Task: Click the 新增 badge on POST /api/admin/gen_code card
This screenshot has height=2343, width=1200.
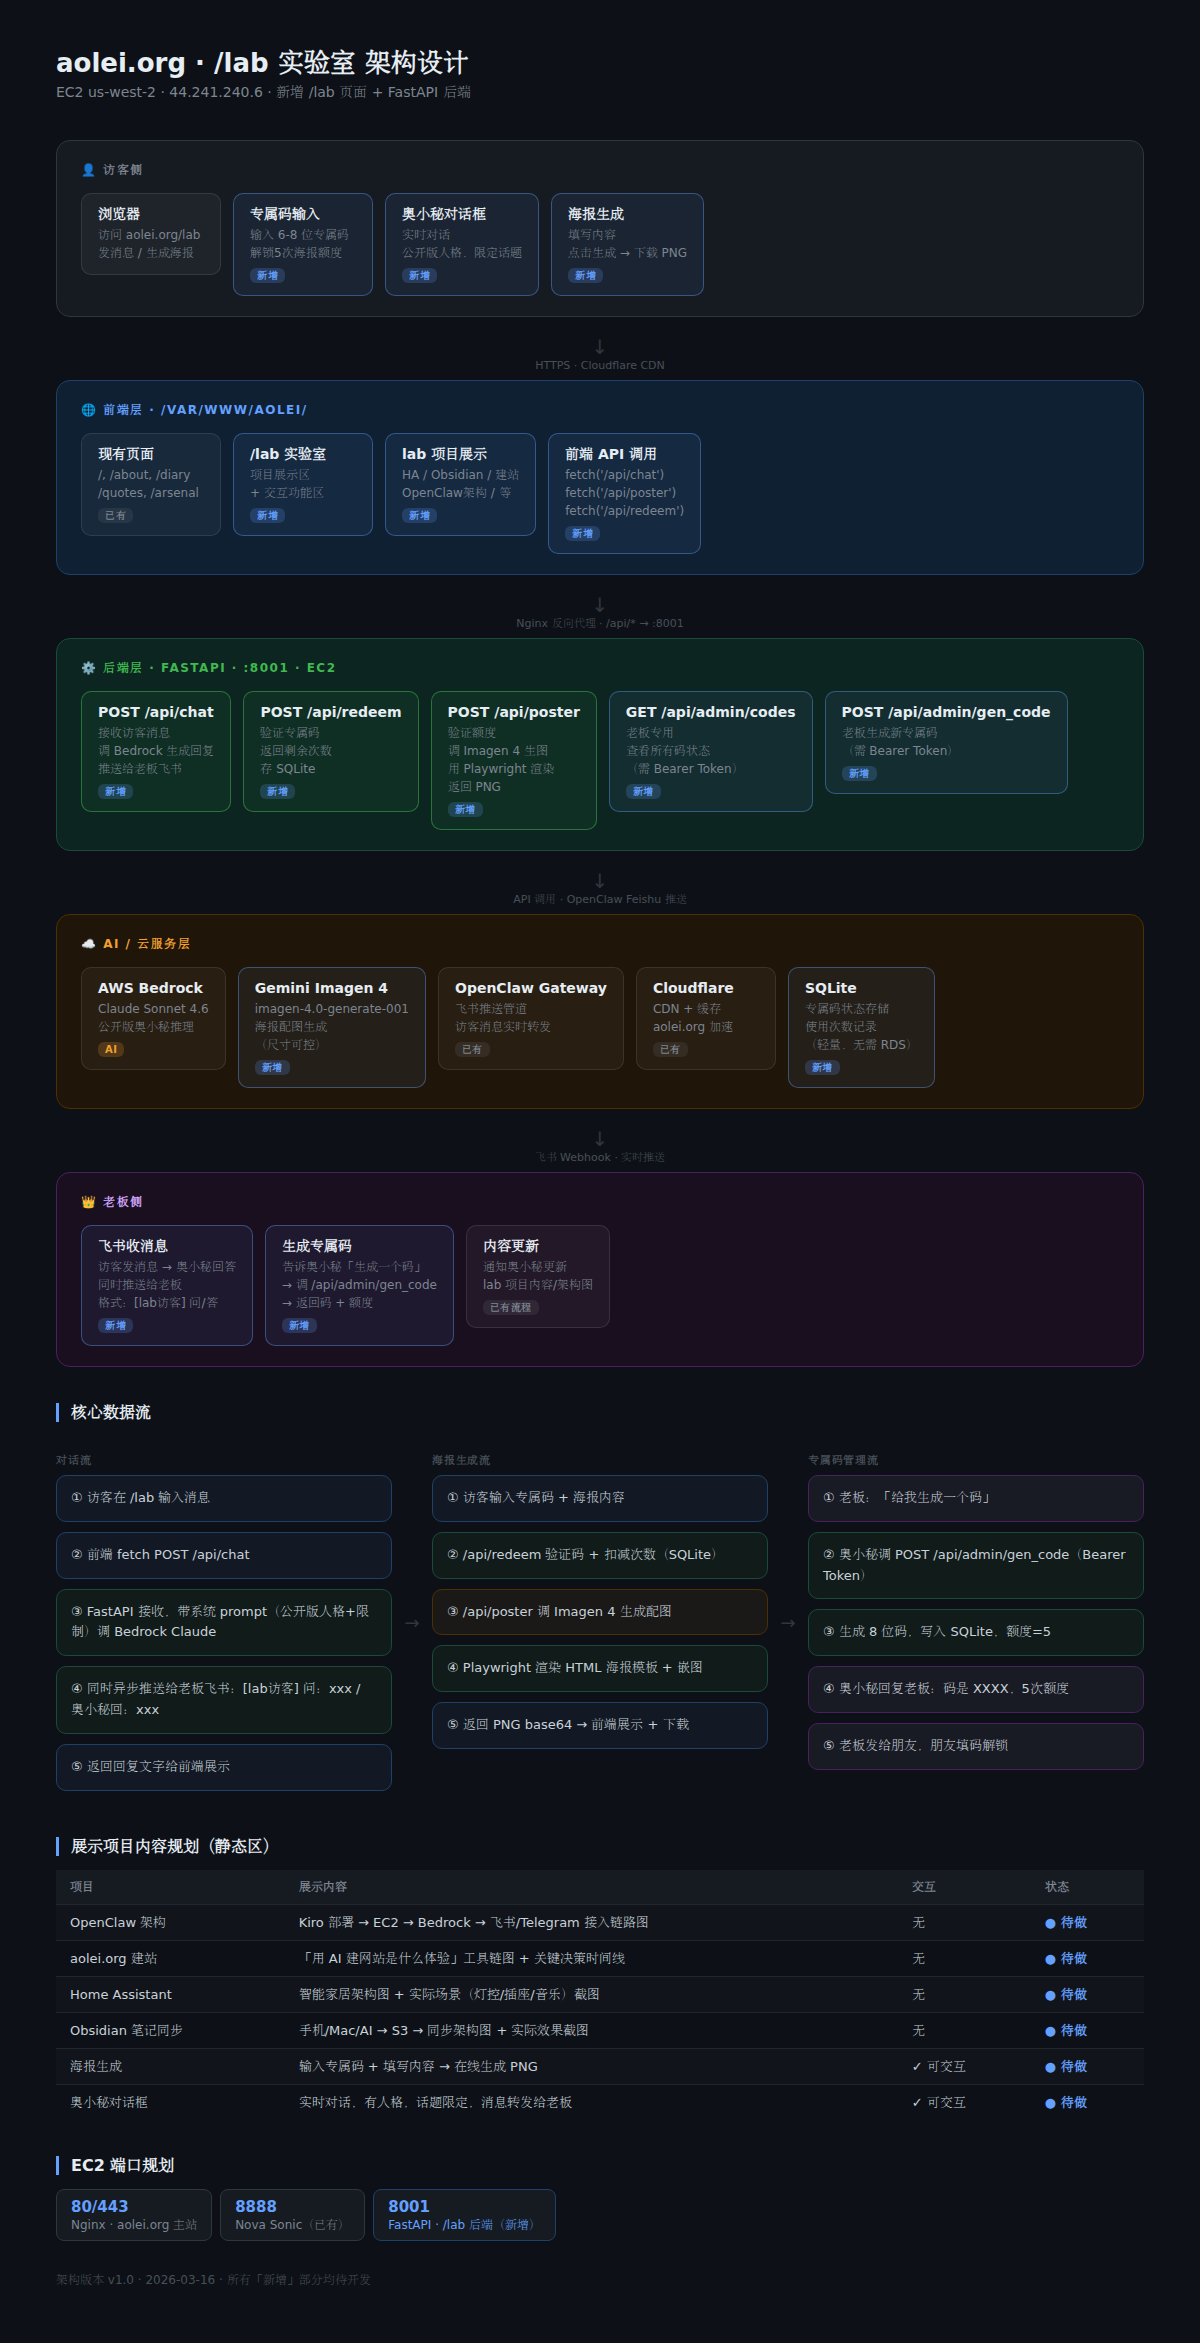Action: [859, 773]
